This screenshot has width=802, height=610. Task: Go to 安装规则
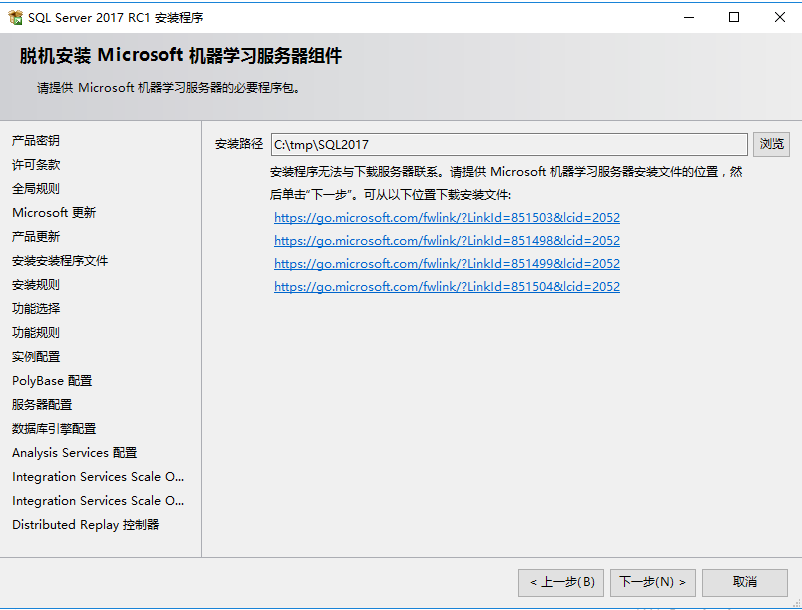point(34,285)
